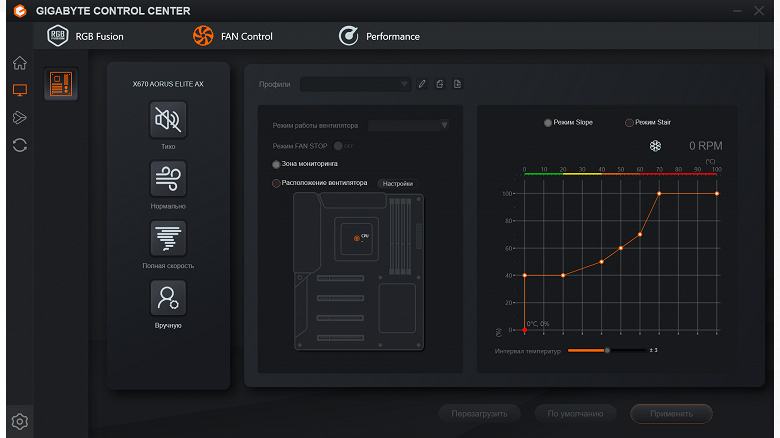Choose the Тихо silent fan preset
This screenshot has height=438, width=780.
[168, 119]
